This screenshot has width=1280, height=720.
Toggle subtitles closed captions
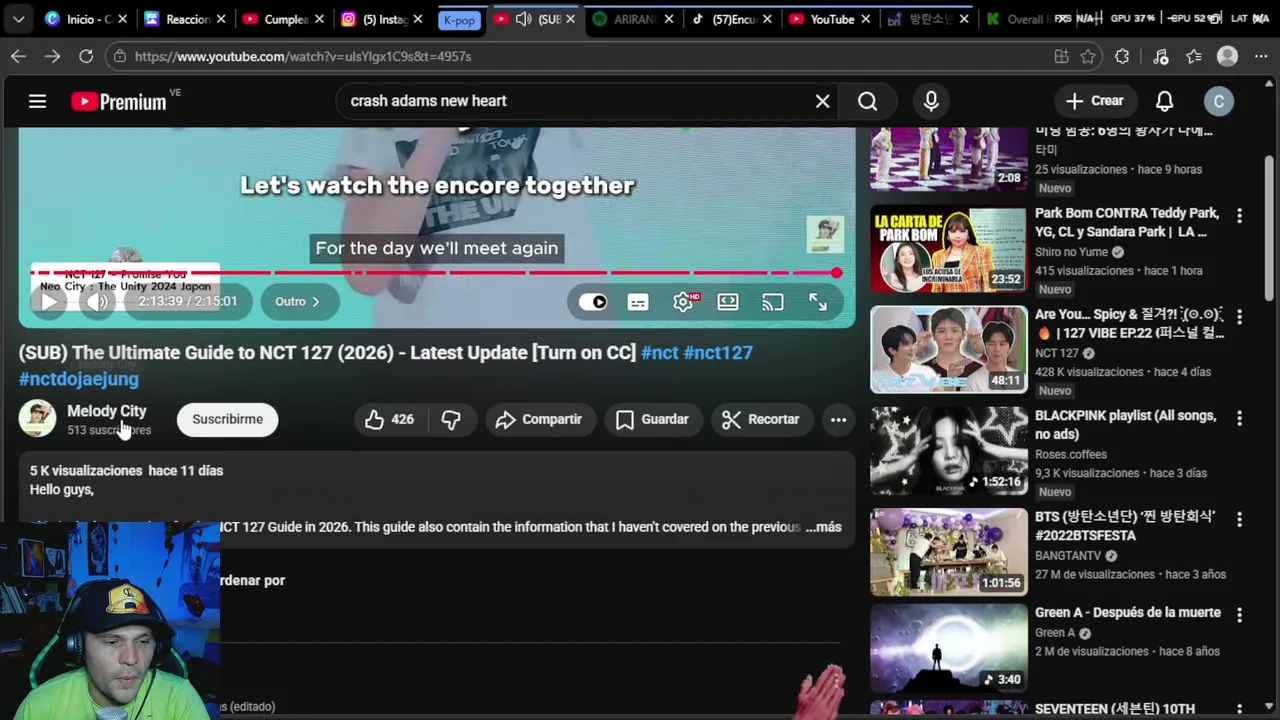638,302
